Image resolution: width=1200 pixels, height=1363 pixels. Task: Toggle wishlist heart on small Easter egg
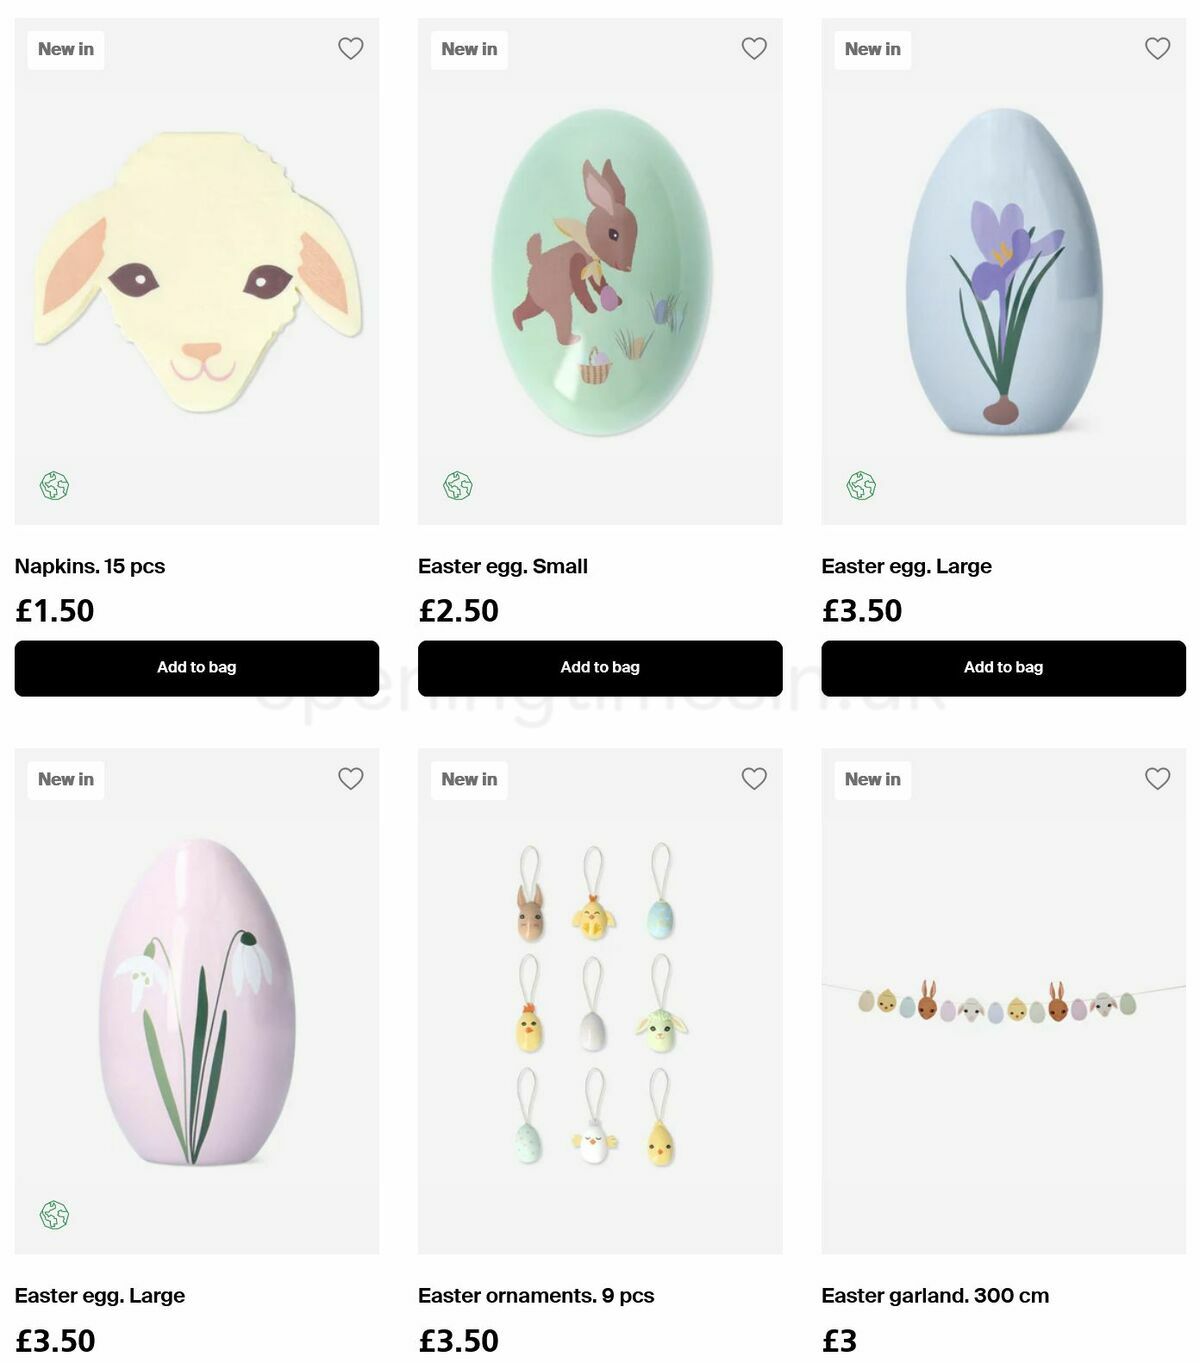pyautogui.click(x=754, y=48)
